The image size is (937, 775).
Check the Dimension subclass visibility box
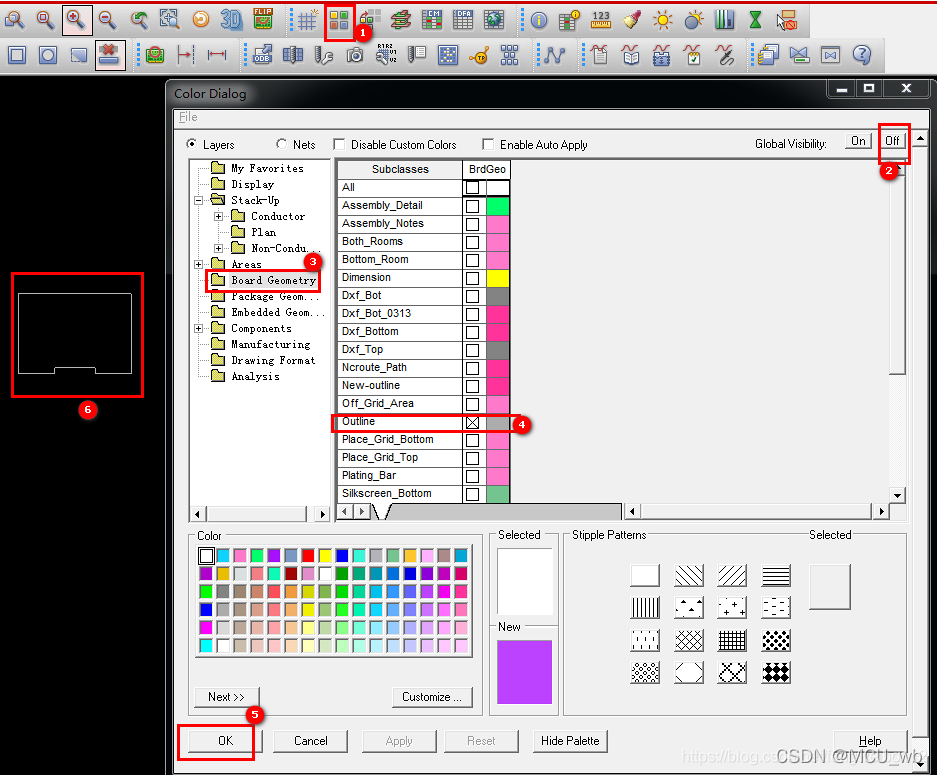[472, 278]
